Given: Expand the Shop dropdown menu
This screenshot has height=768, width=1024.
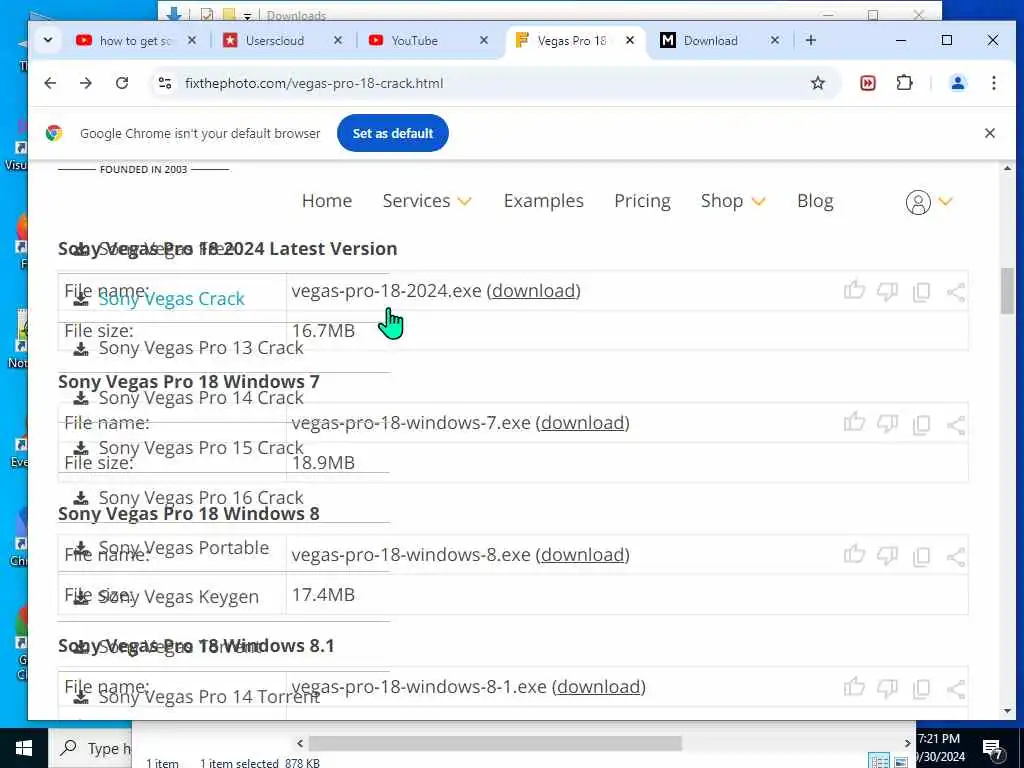Looking at the screenshot, I should point(733,200).
